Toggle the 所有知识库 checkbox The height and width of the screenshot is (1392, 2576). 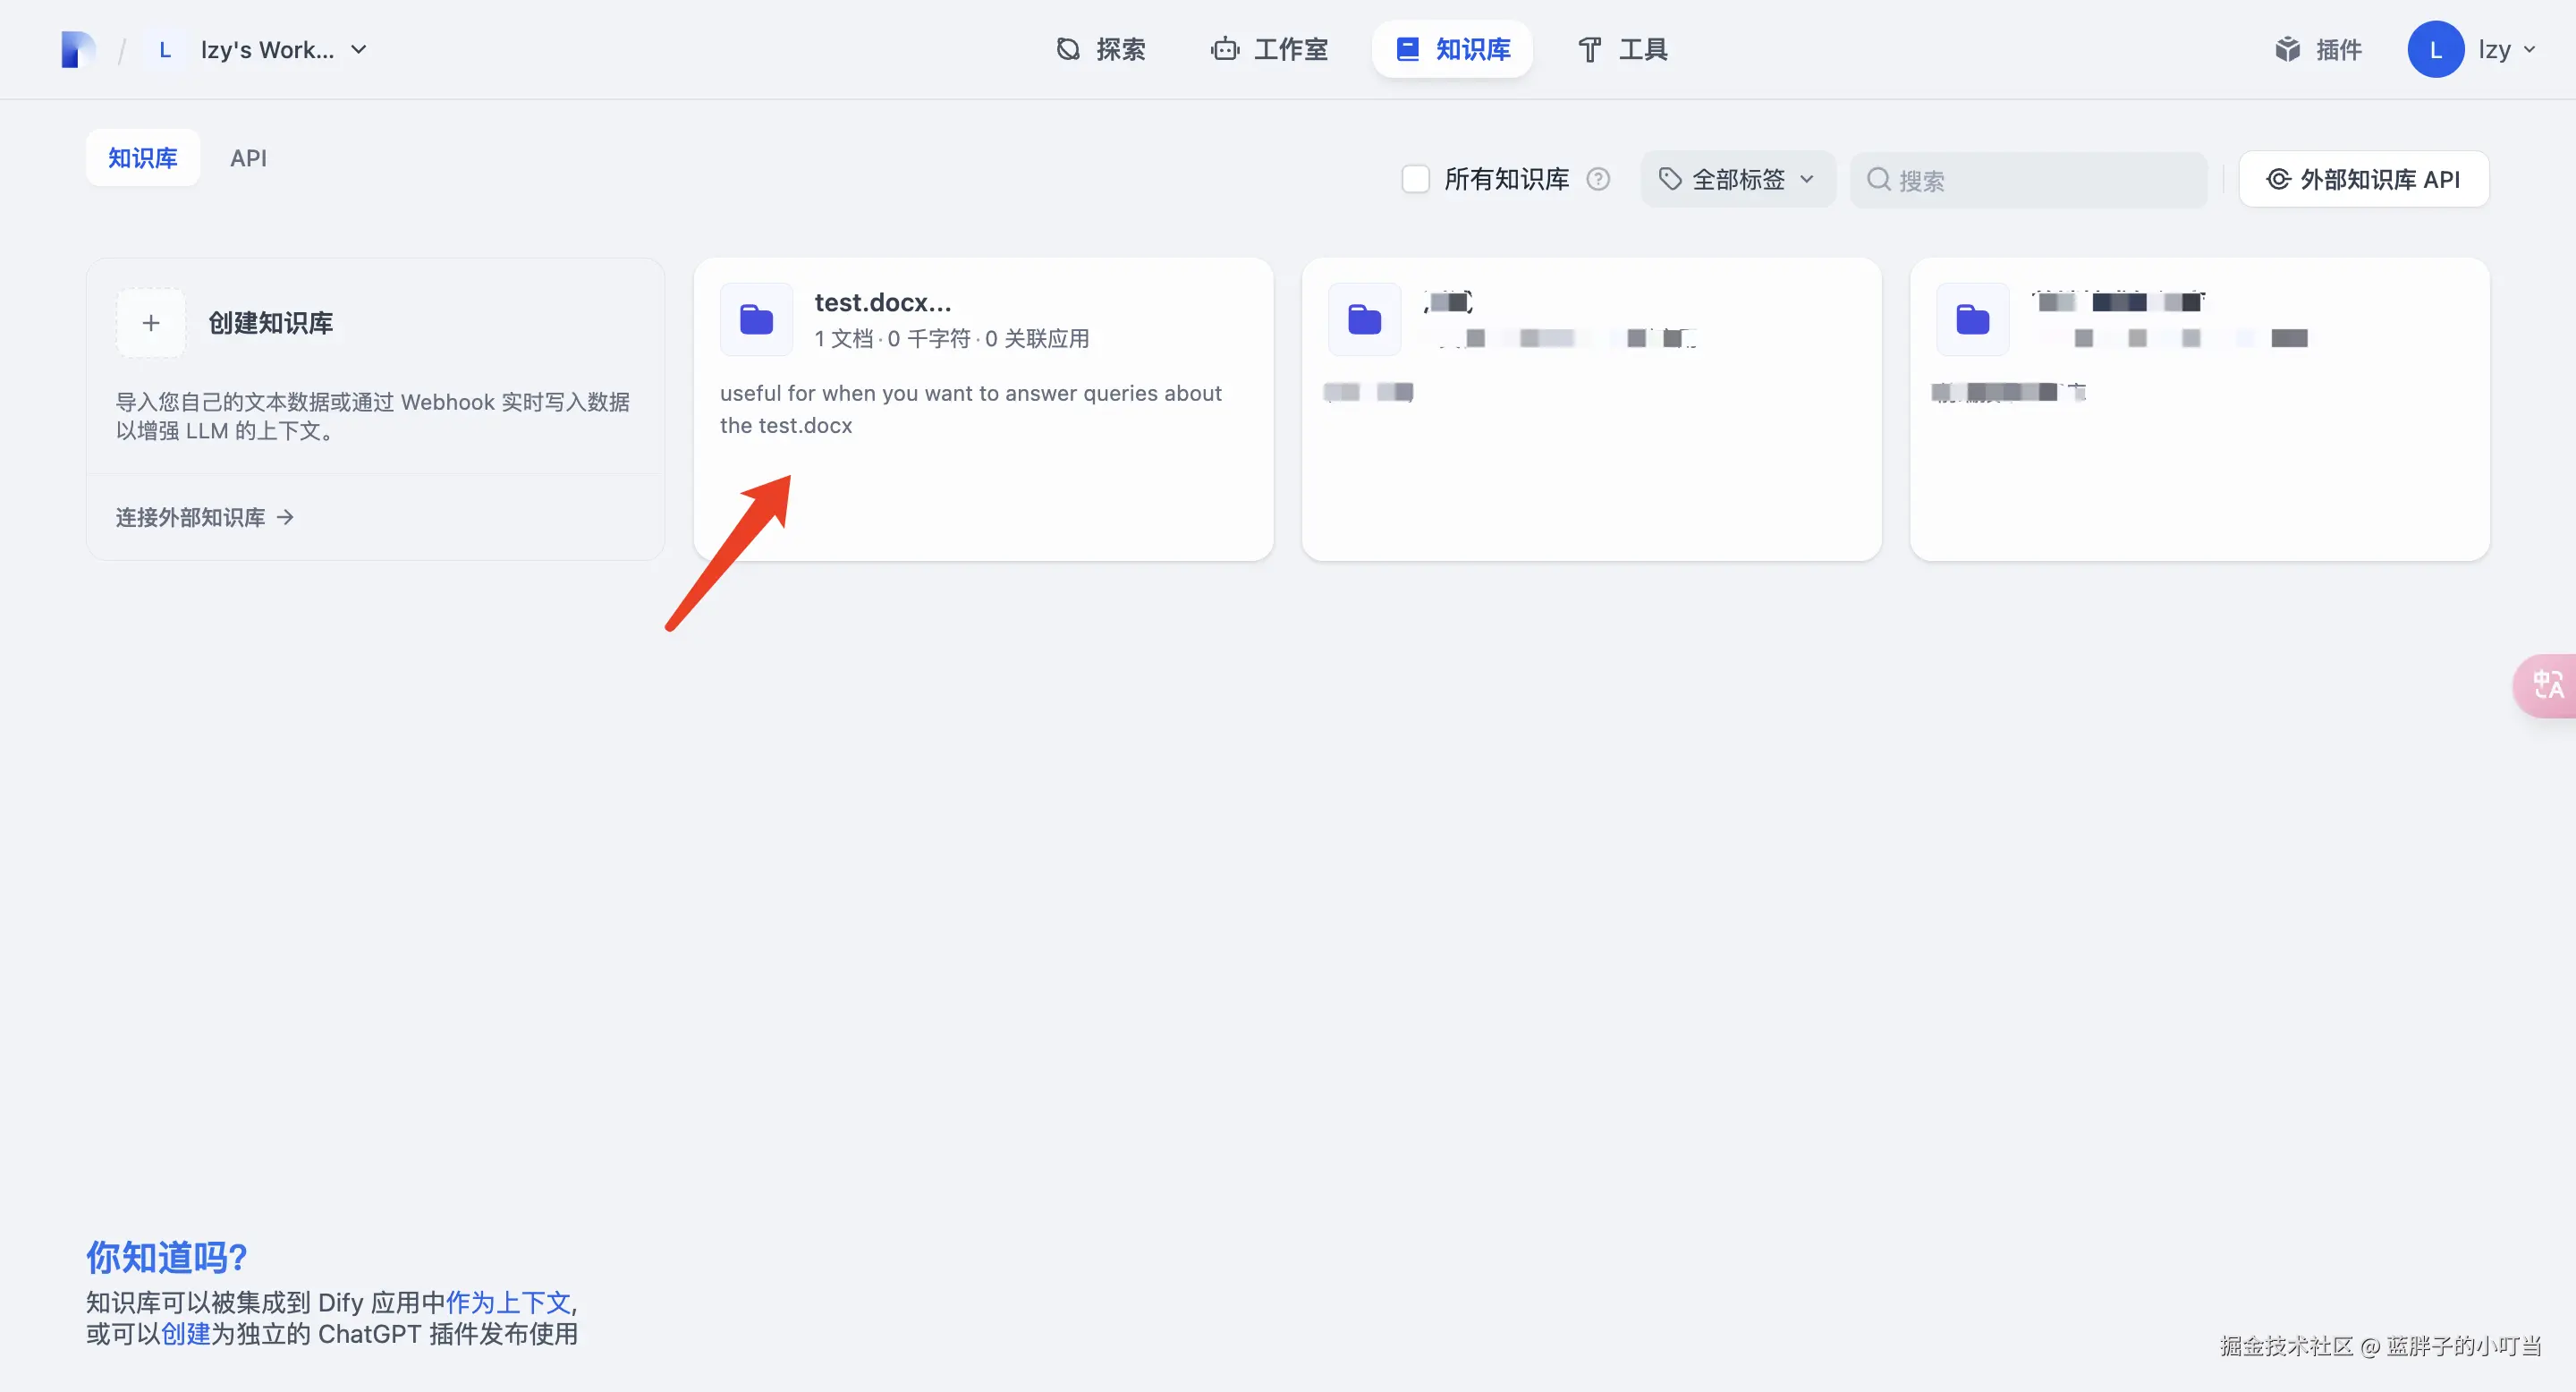tap(1415, 179)
